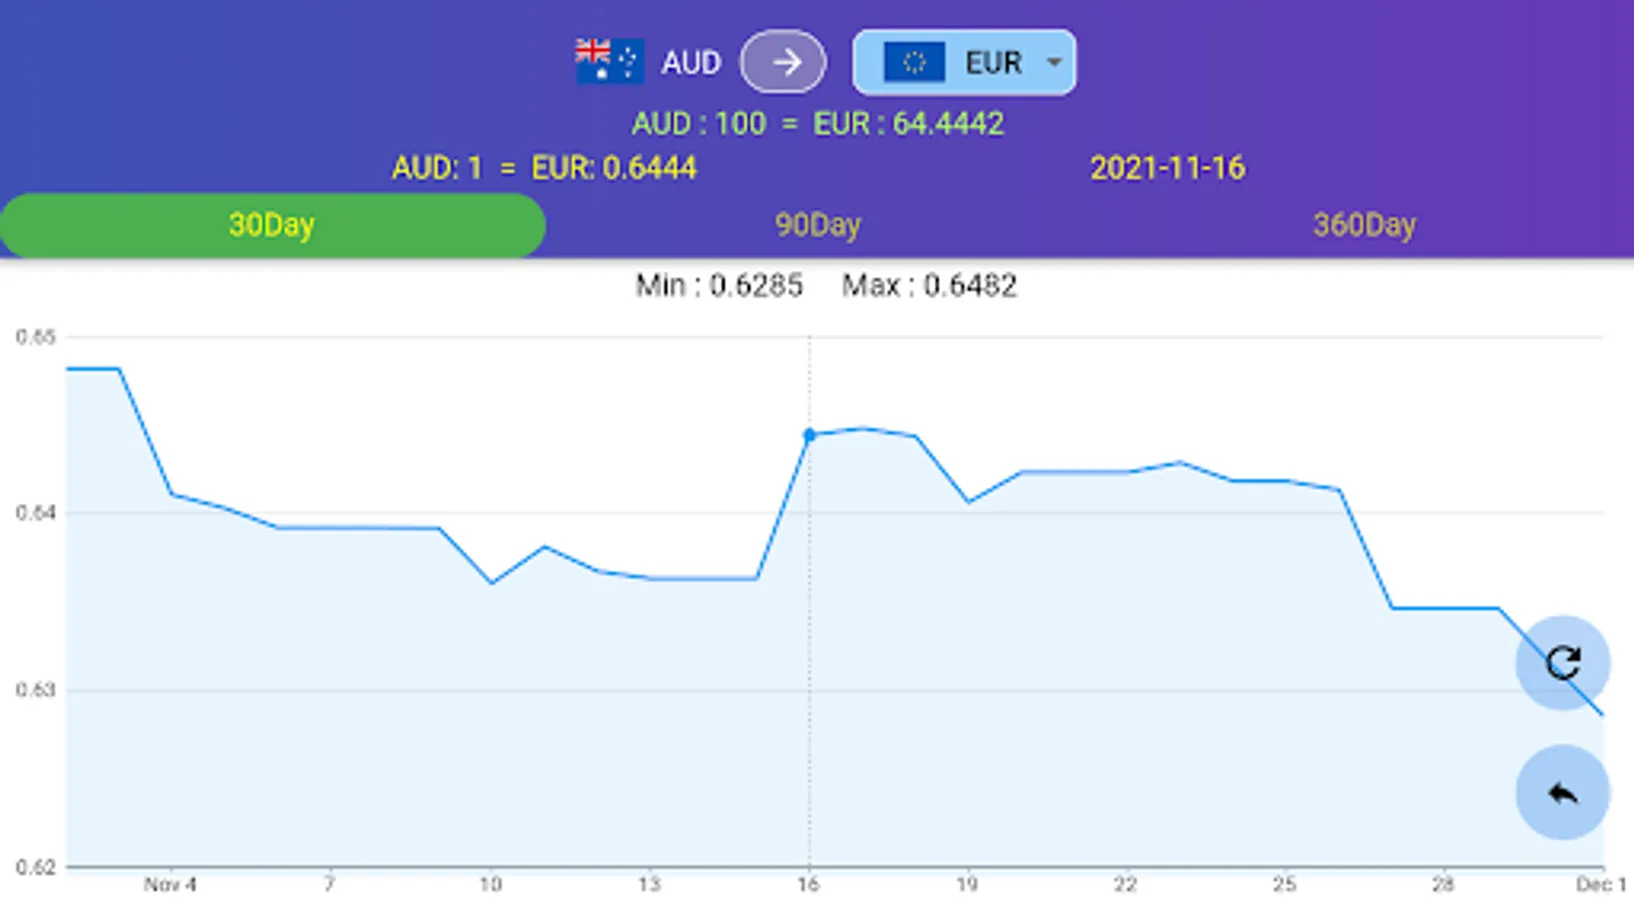Image resolution: width=1634 pixels, height=900 pixels.
Task: Click the 16 date label on x-axis
Action: pos(808,884)
